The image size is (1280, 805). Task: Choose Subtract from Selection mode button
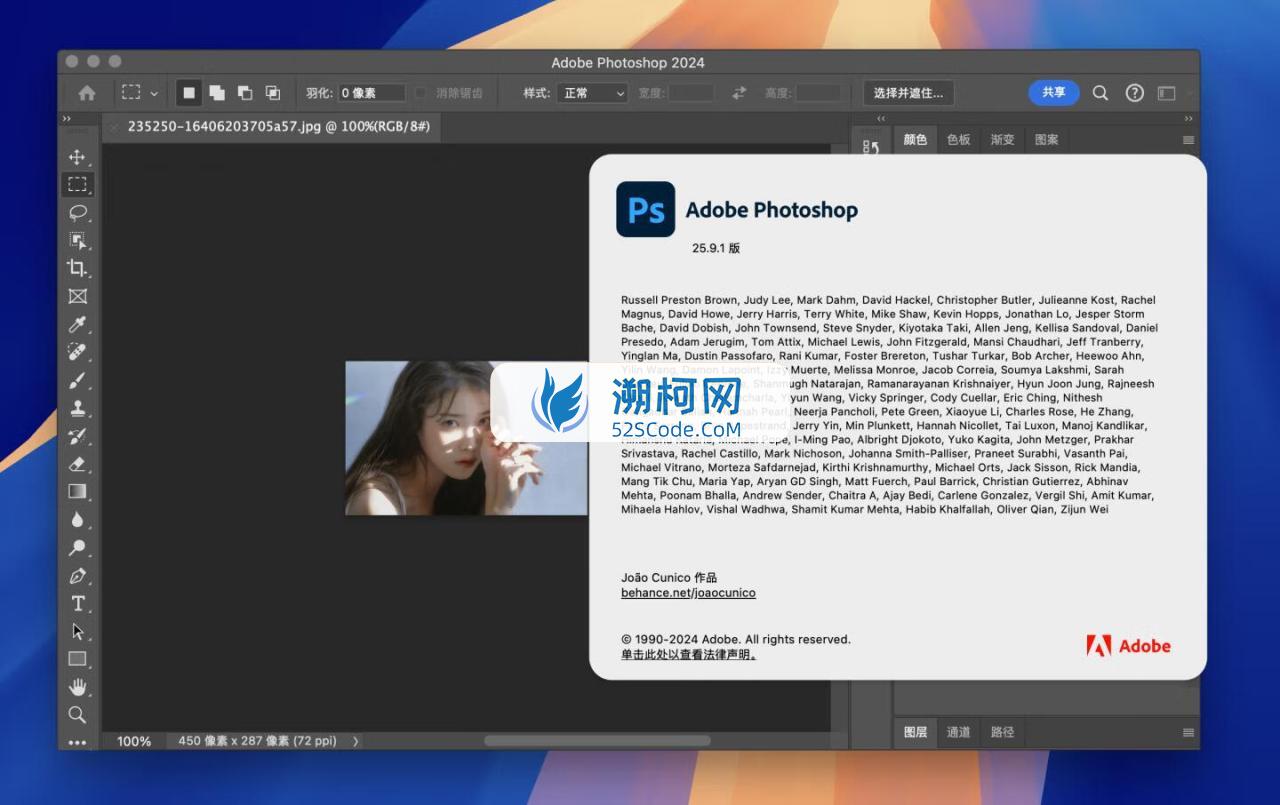tap(245, 92)
